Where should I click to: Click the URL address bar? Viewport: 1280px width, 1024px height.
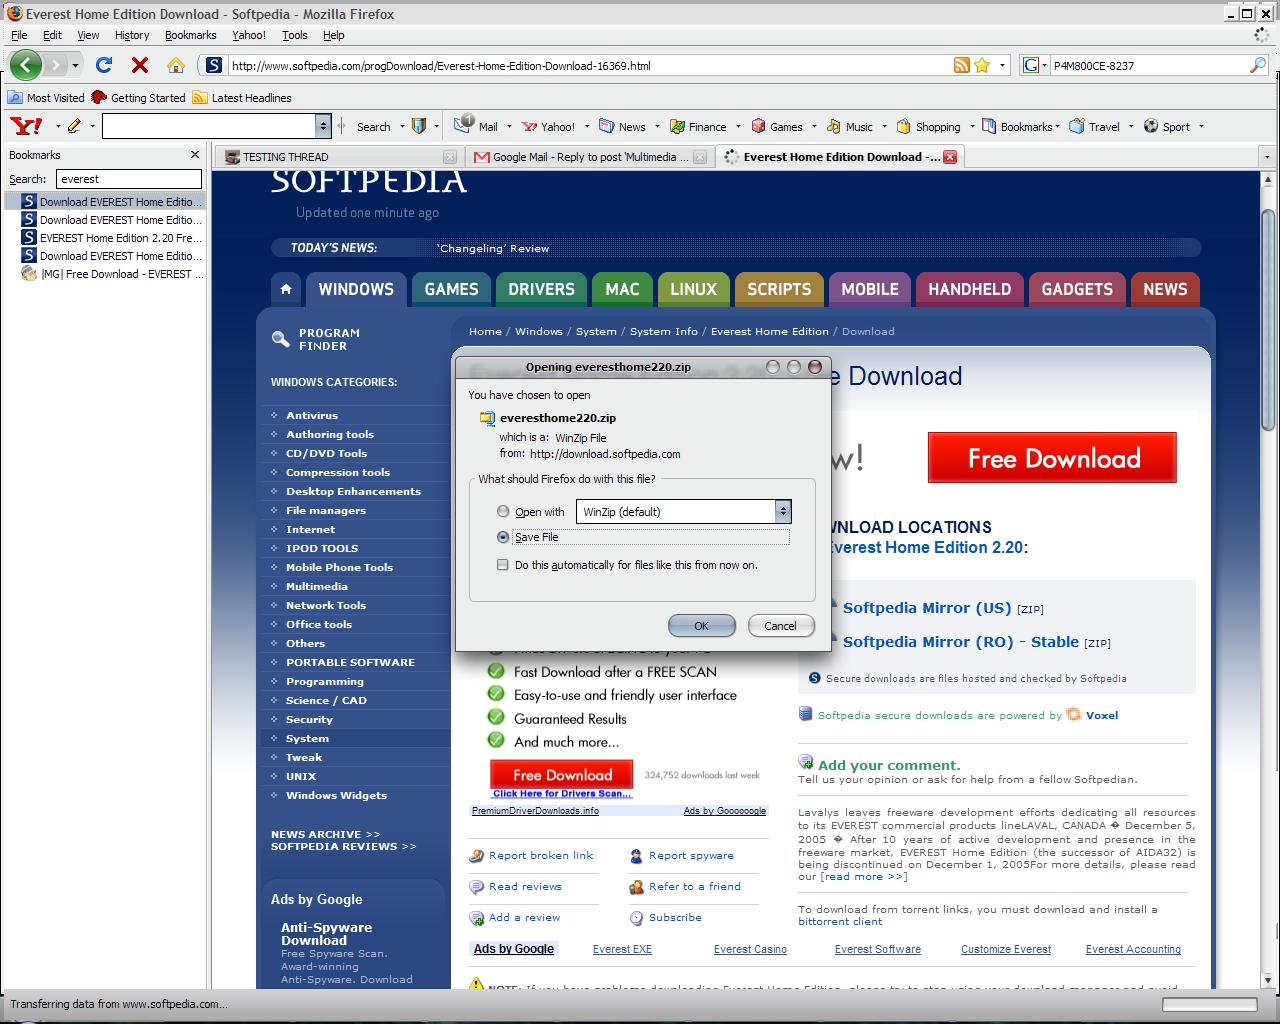tap(588, 65)
